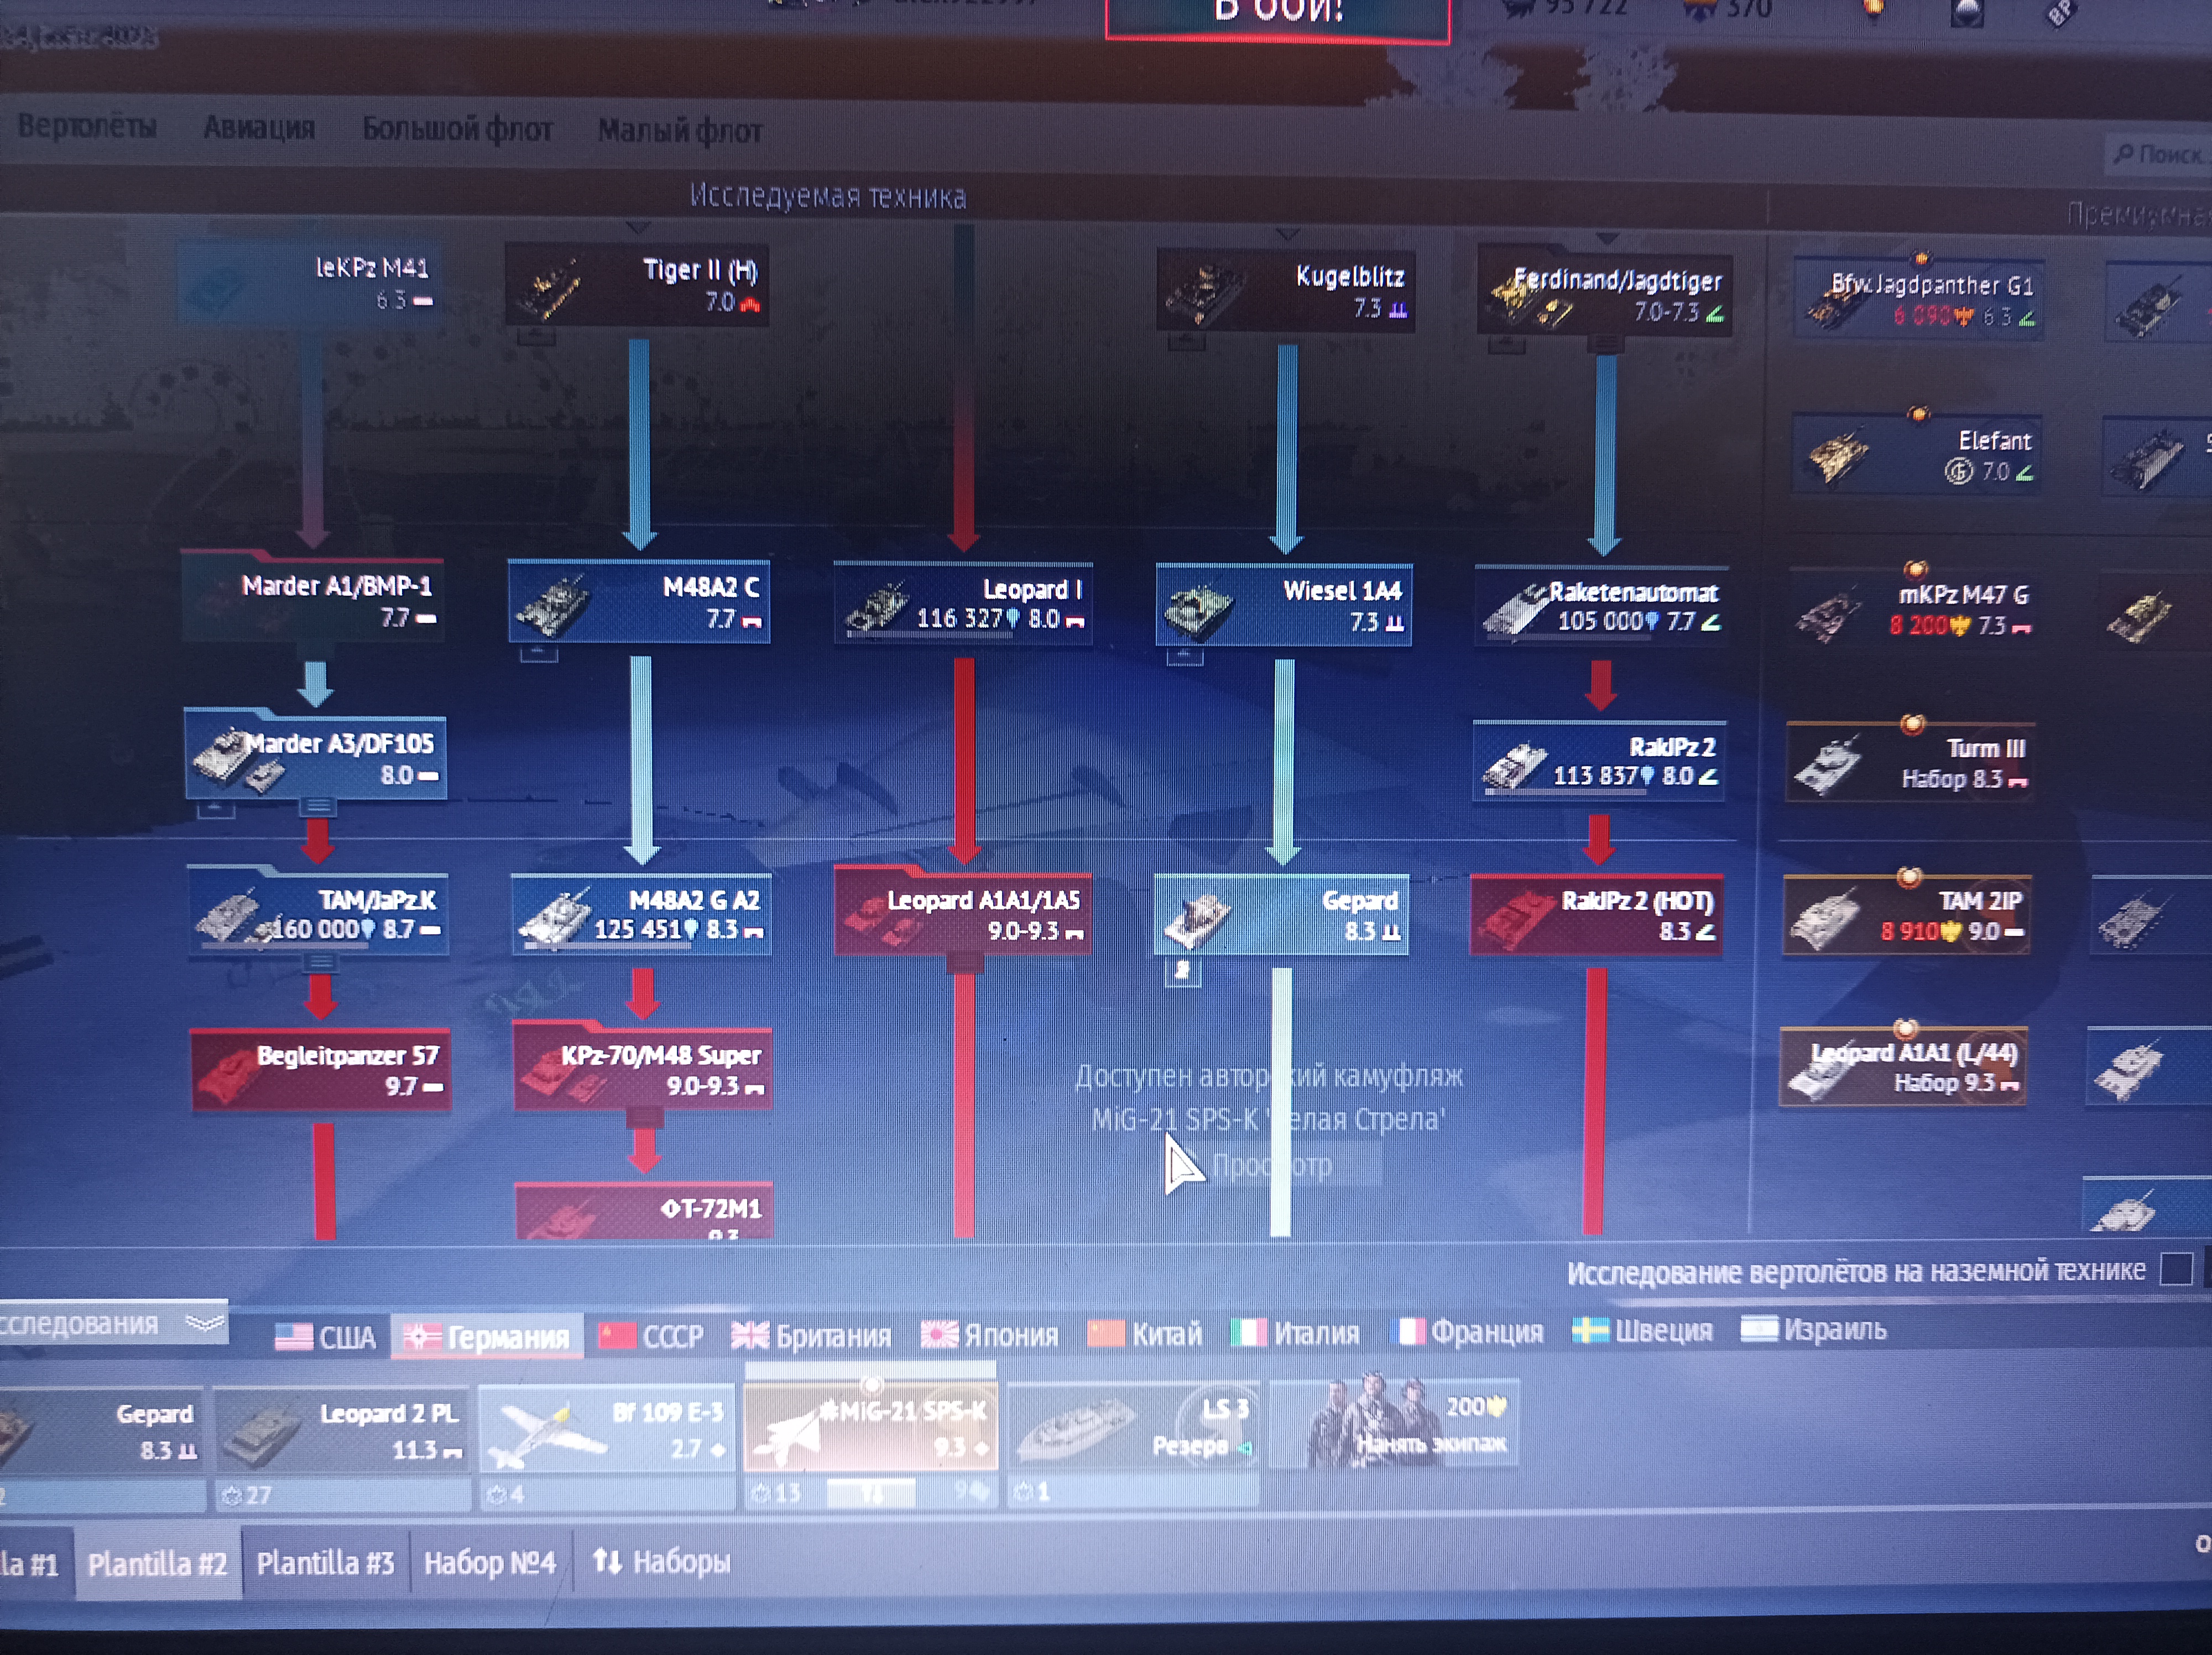Image resolution: width=2212 pixels, height=1655 pixels.
Task: Expand the TAM/JaPz.K group list
Action: tap(320, 962)
